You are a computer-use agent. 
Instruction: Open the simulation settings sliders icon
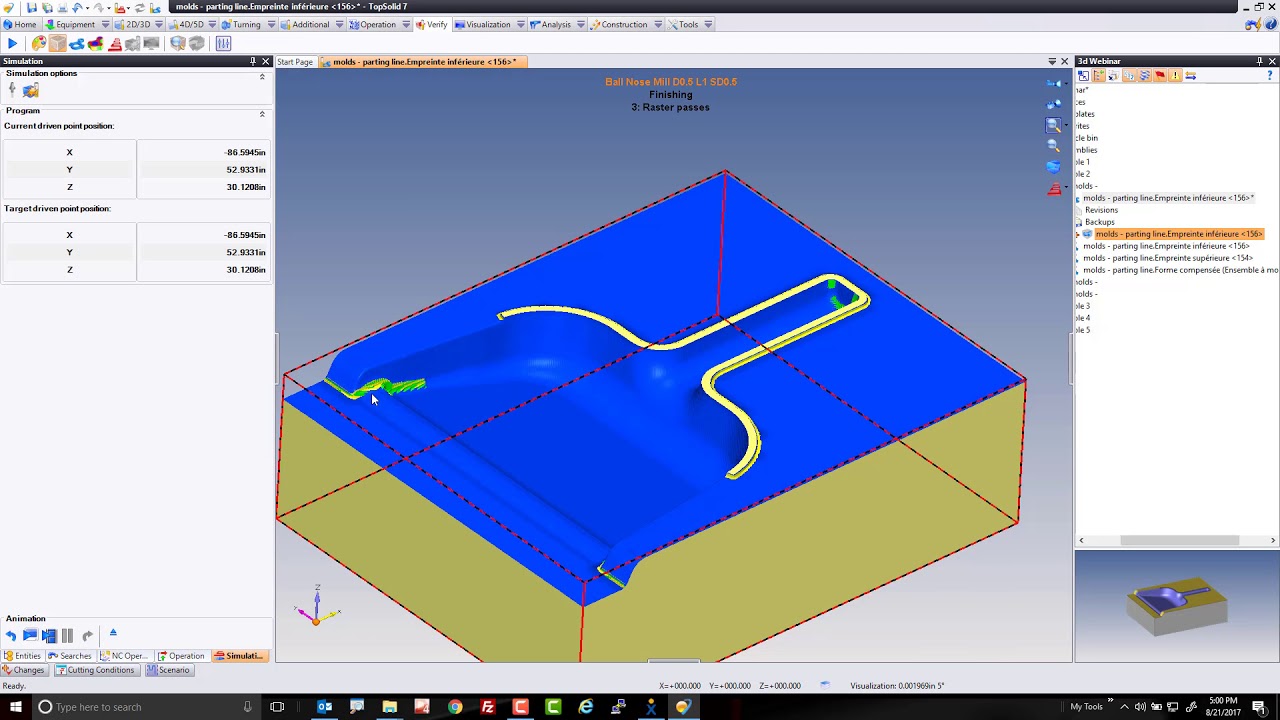click(x=223, y=43)
